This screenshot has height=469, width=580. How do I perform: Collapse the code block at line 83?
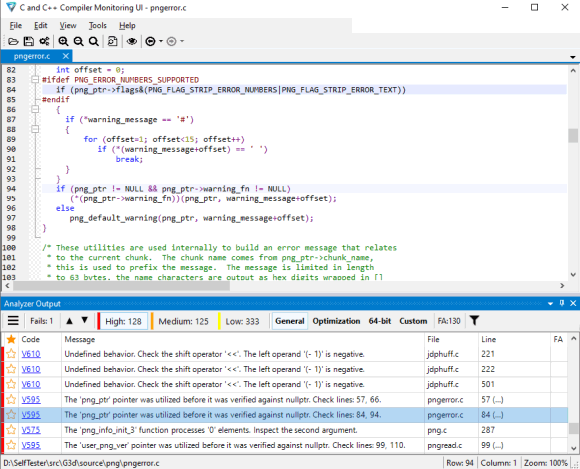[35, 80]
